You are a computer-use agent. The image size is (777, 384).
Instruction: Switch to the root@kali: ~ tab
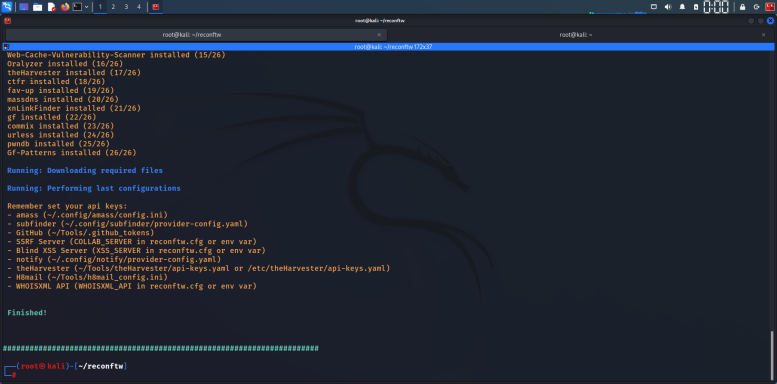[x=576, y=35]
